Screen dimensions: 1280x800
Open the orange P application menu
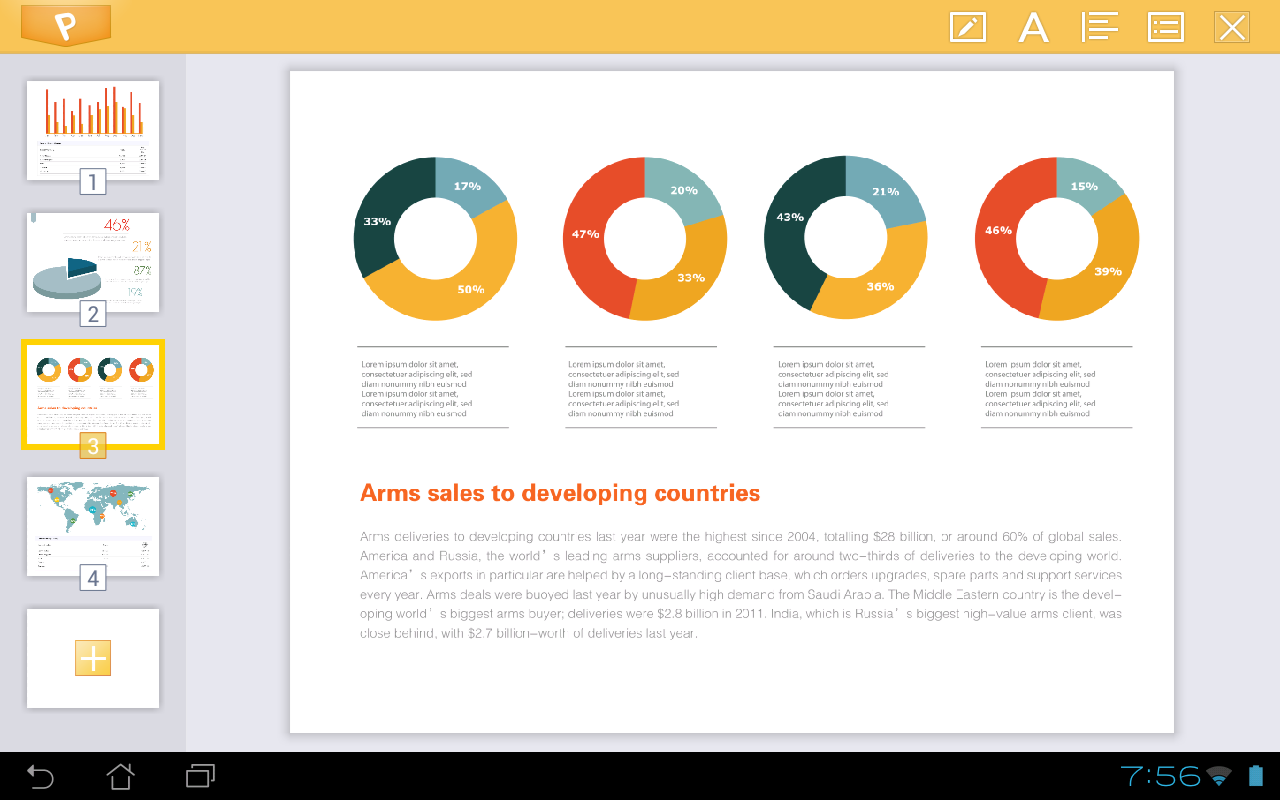[65, 25]
